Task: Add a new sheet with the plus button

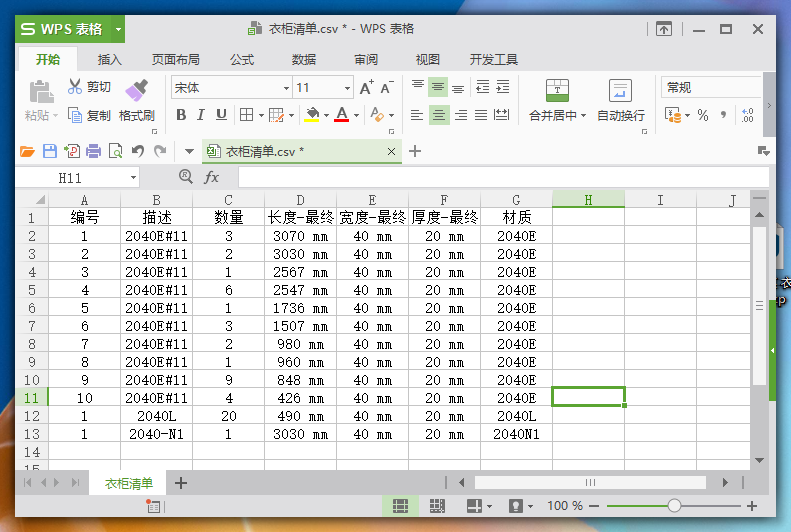Action: click(181, 483)
